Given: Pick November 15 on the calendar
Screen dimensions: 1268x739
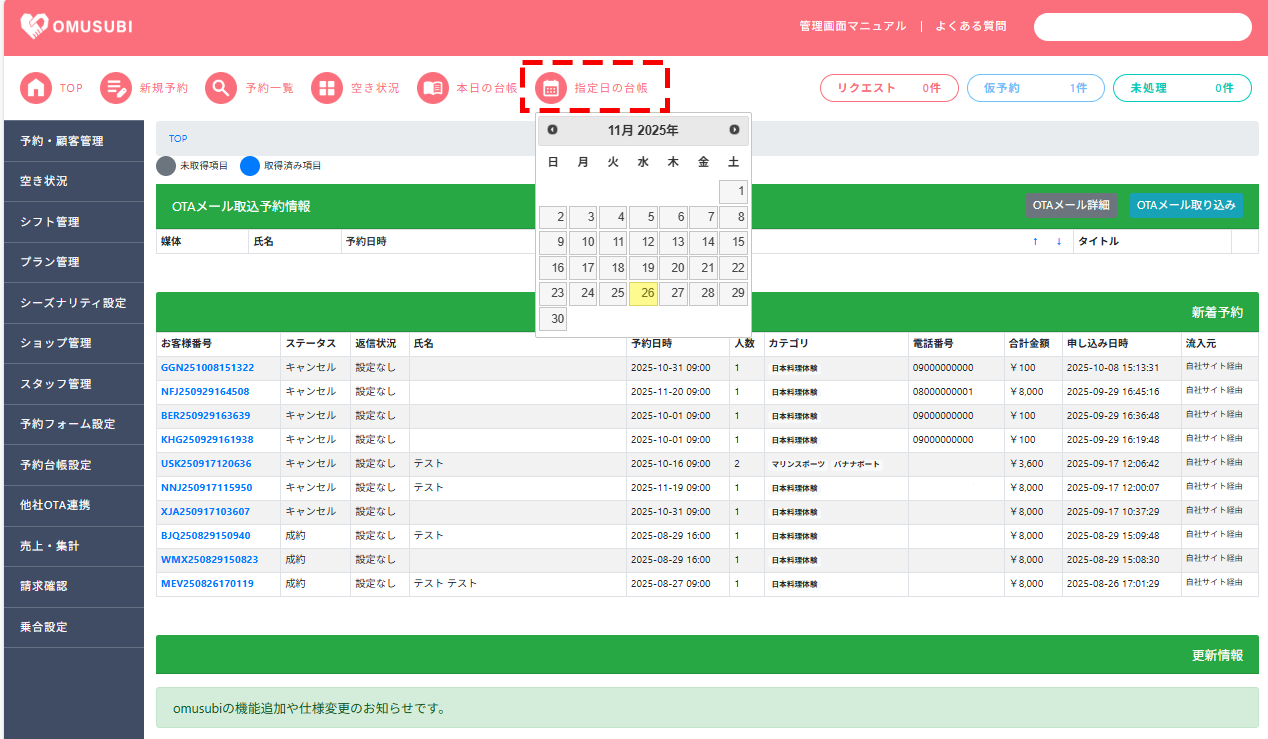Looking at the screenshot, I should (733, 242).
